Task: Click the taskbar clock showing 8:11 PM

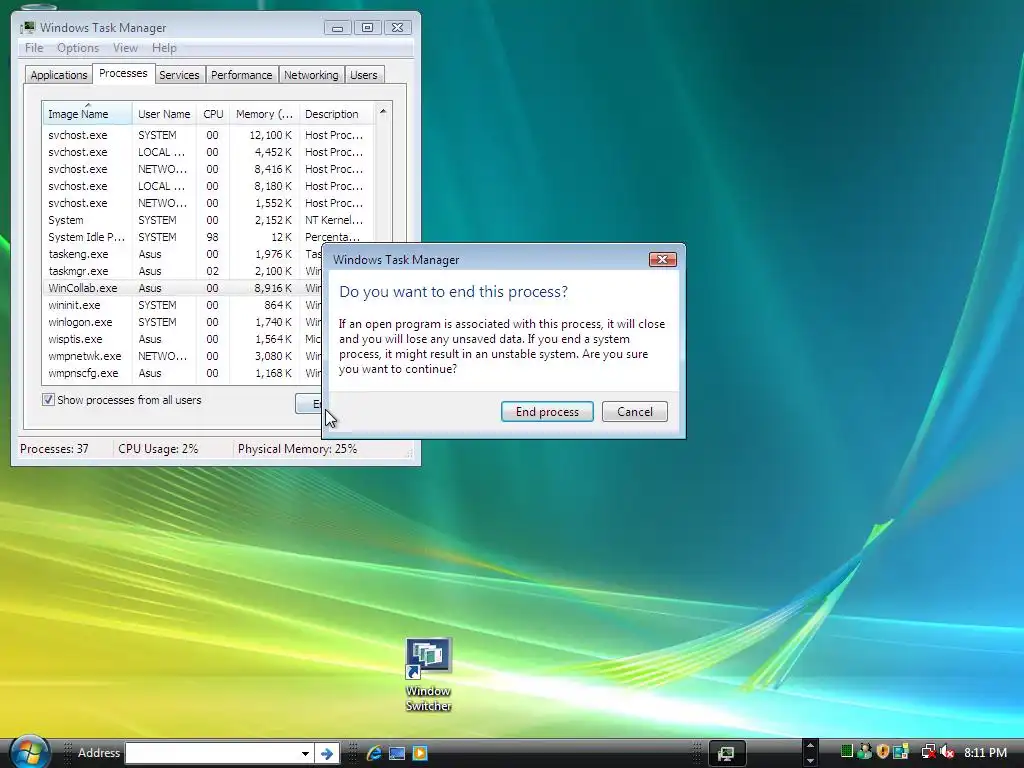Action: (985, 752)
